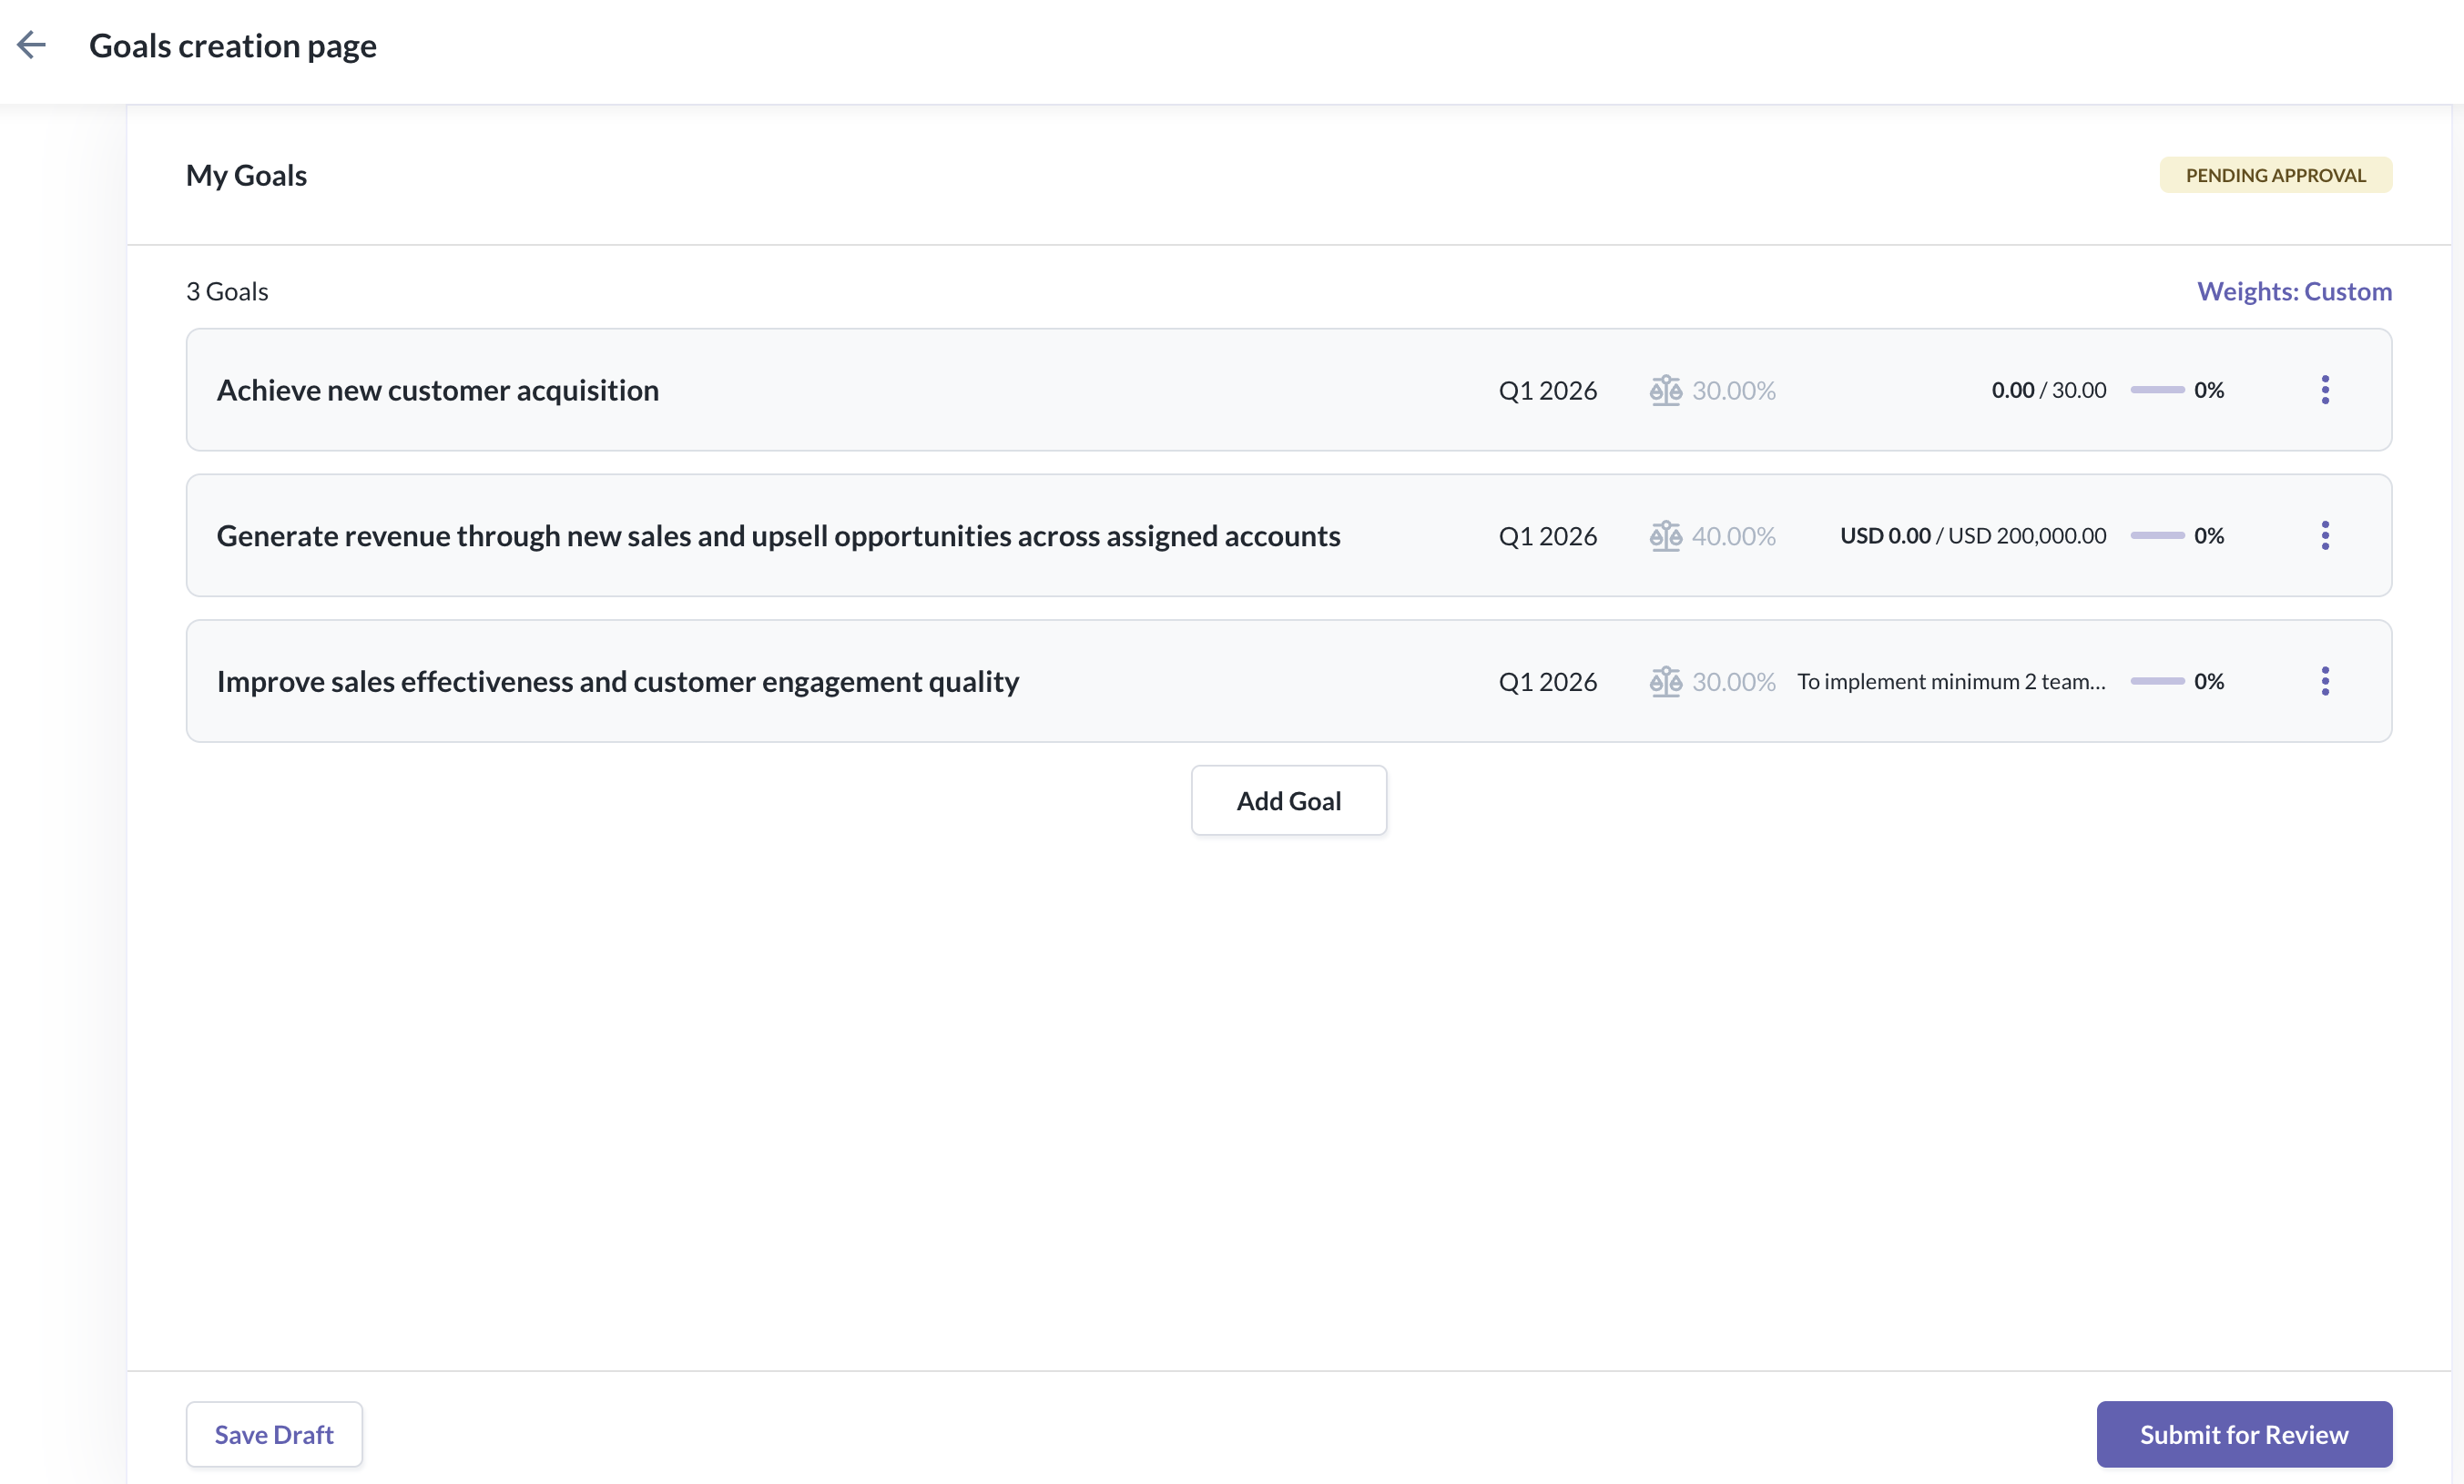This screenshot has width=2464, height=1484.
Task: Click progress bar of USD 200,000.00 goal
Action: 2156,536
